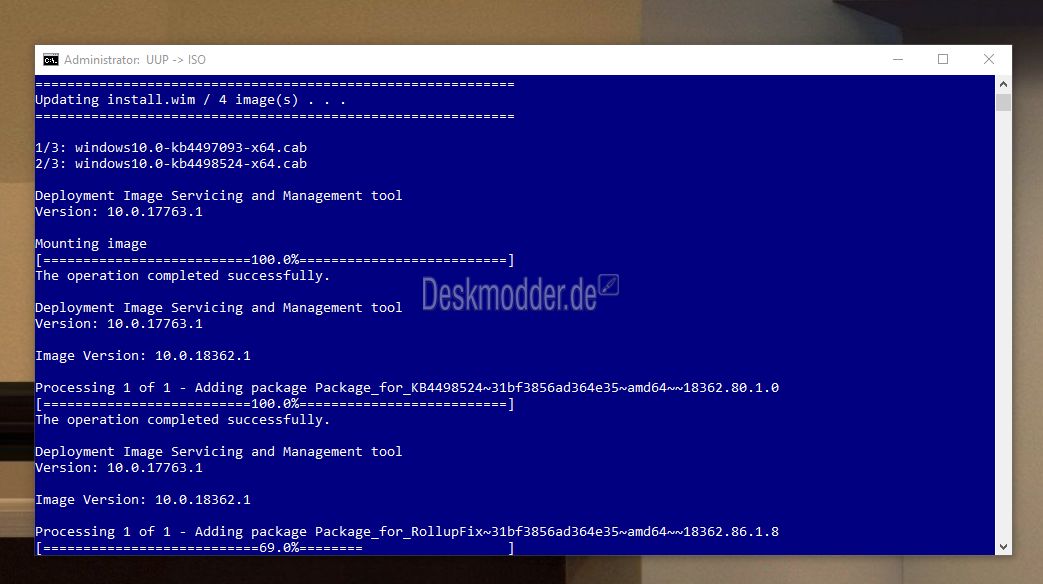Click the 'Updating install.wim / 4 image(s)' line
Screen dimensions: 1043x584
(x=190, y=100)
